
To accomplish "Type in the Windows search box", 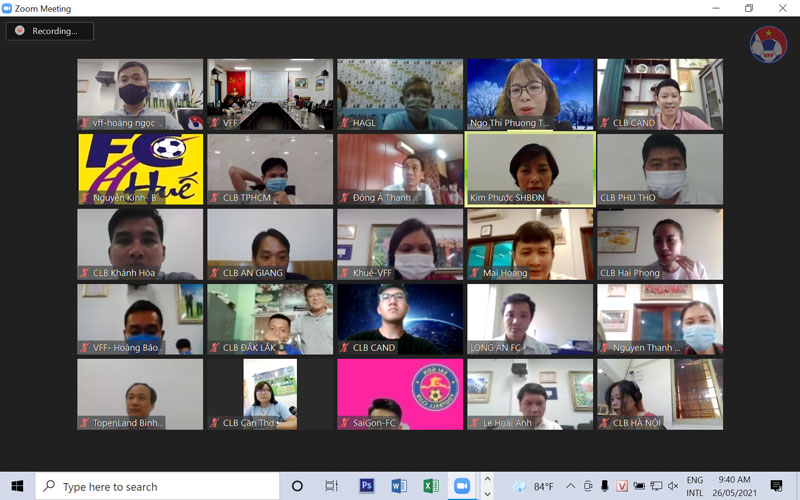I will (160, 486).
